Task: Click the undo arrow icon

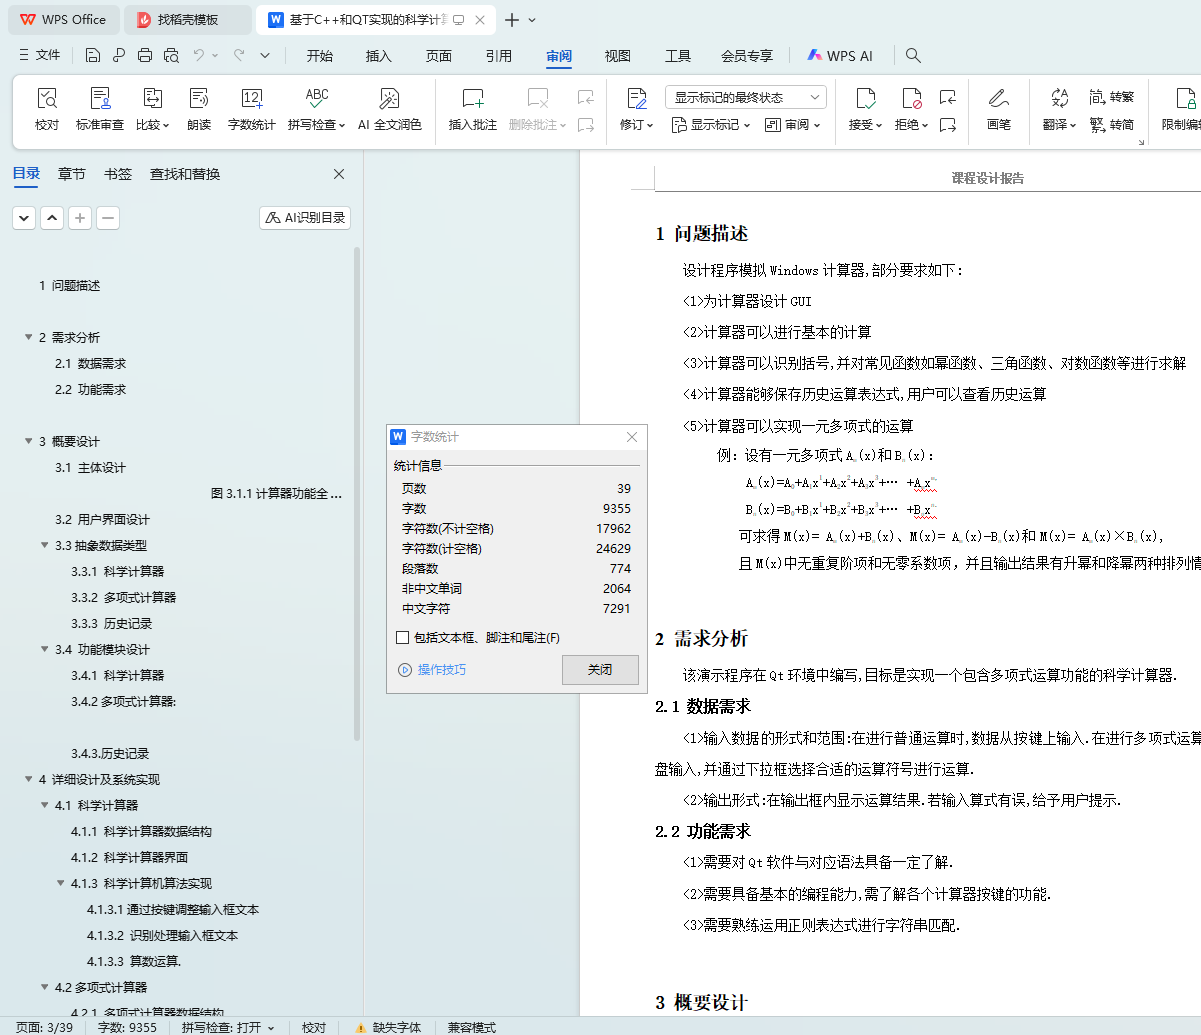Action: (x=199, y=56)
